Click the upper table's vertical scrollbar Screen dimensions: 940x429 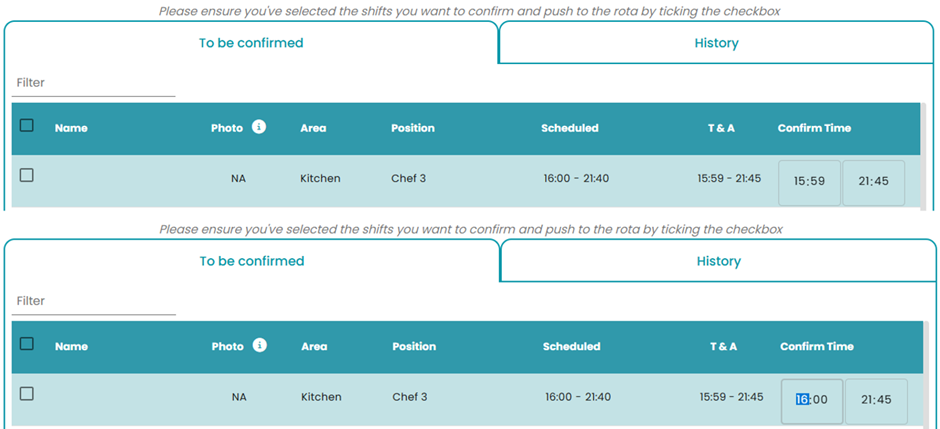pos(924,156)
